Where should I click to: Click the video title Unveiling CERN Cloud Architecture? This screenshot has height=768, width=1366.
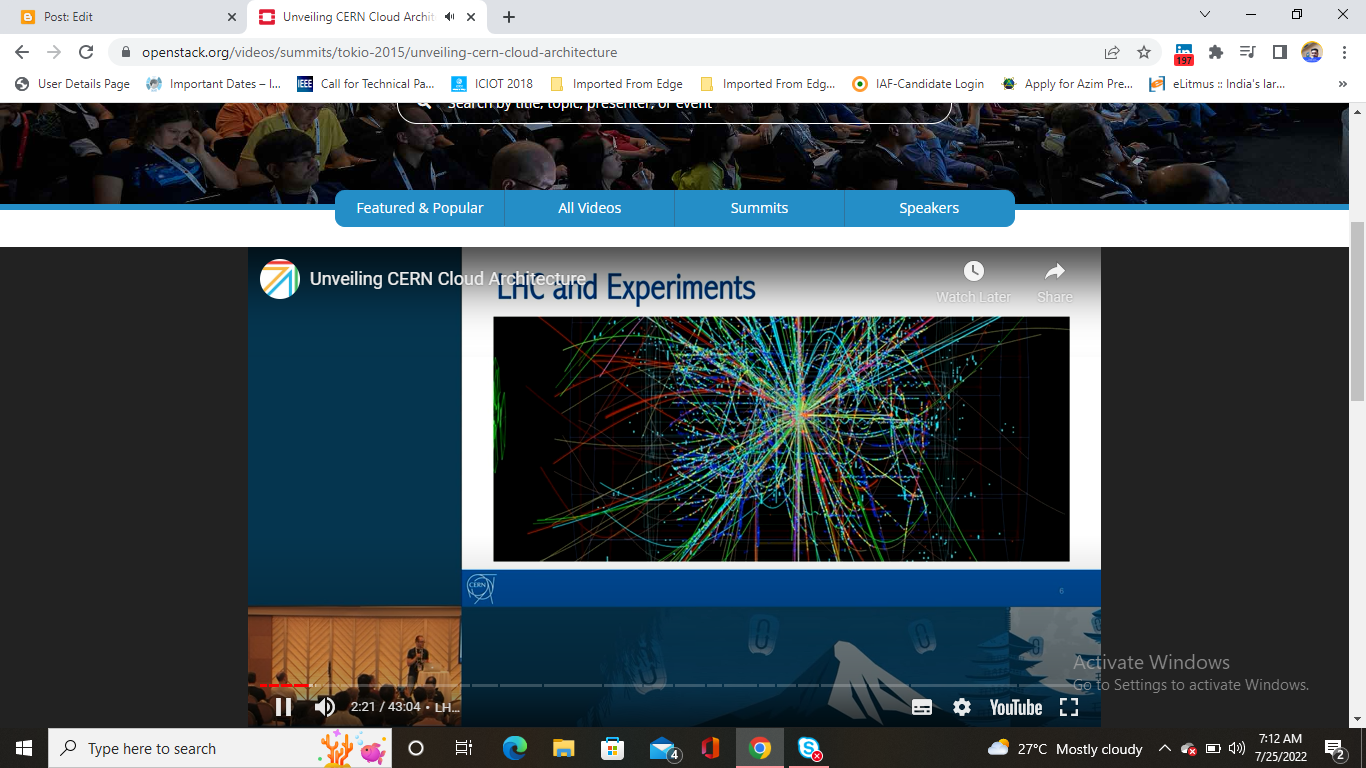click(447, 279)
